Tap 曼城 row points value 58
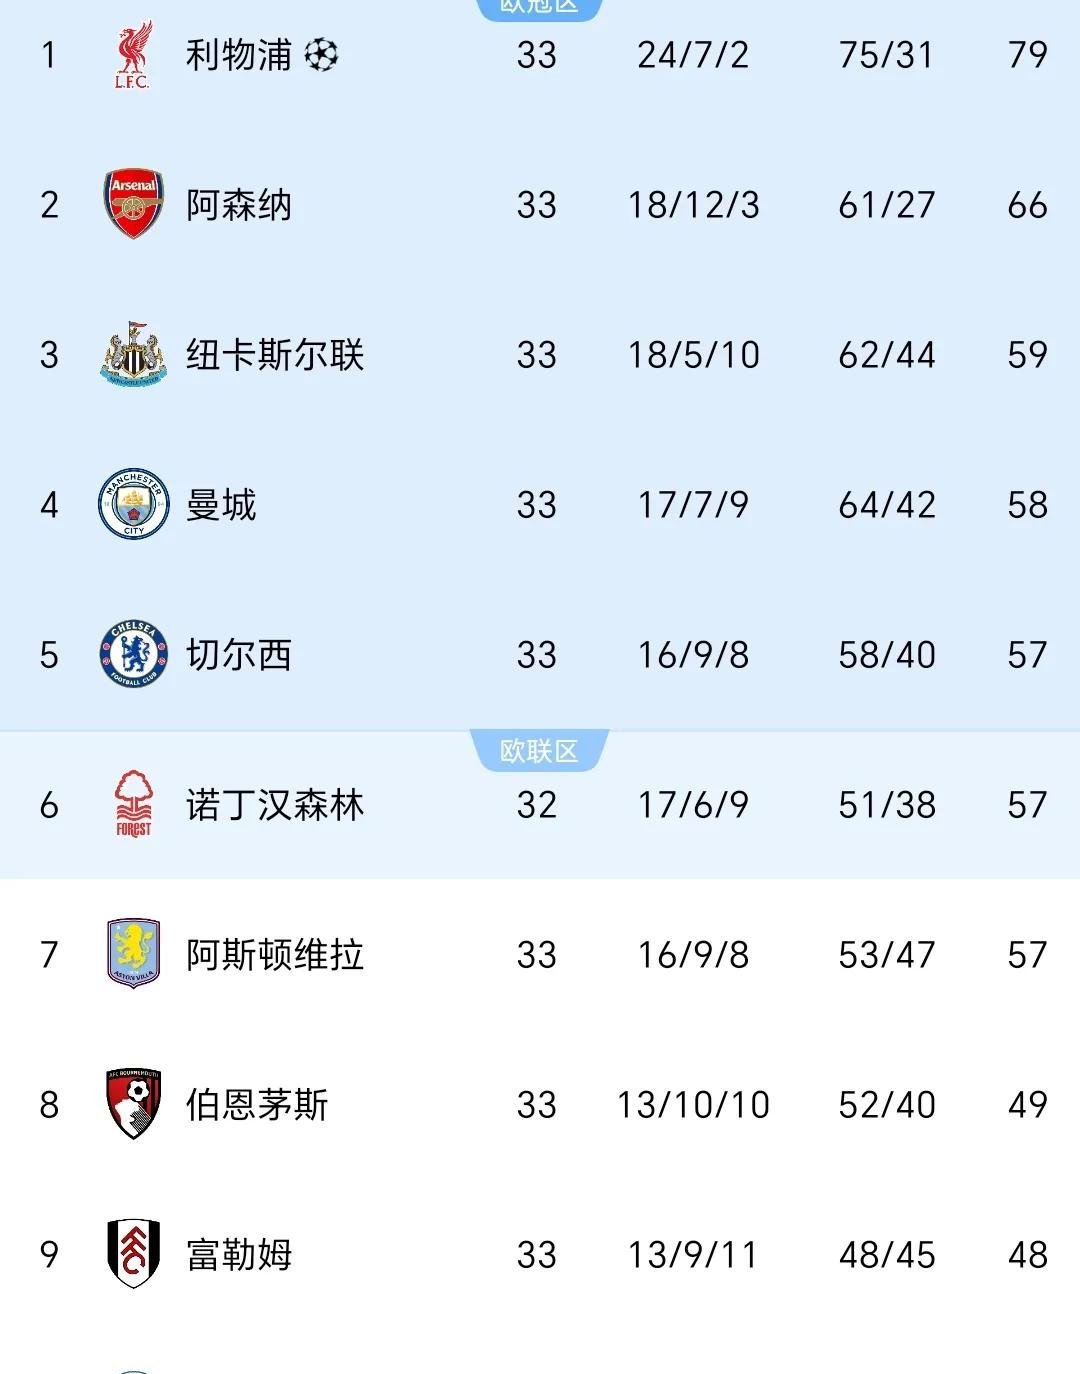 click(1027, 505)
